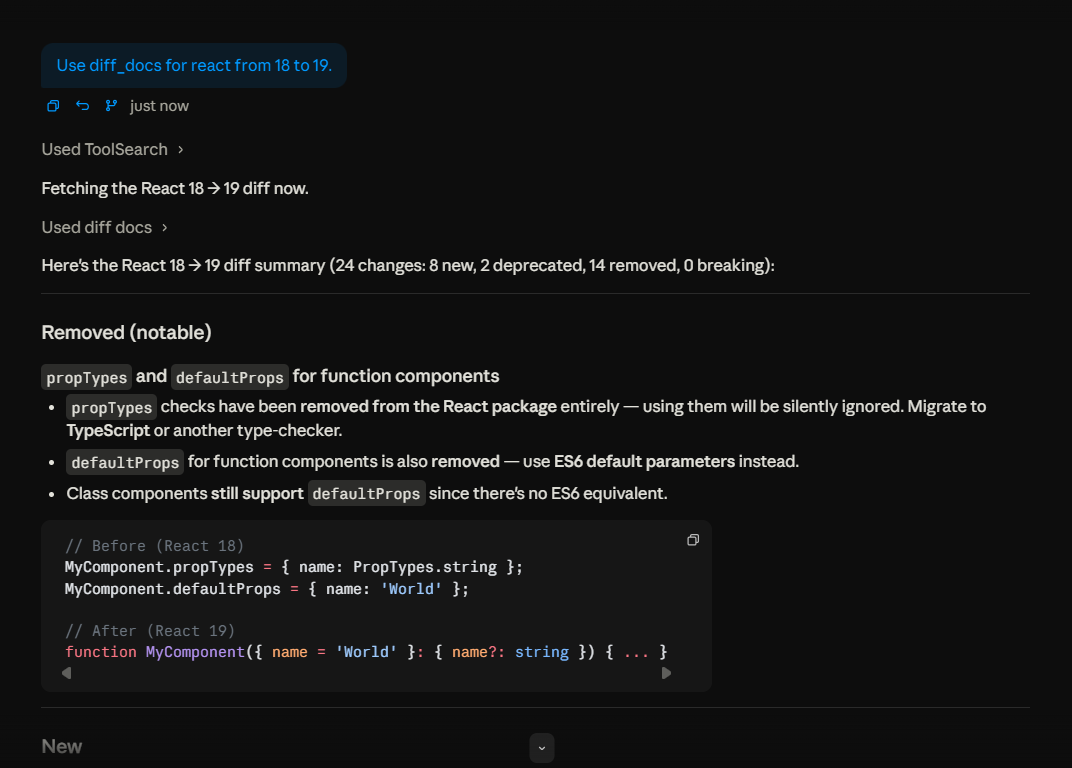Viewport: 1072px width, 768px height.
Task: Click the 'Fetching the React 18 → 19 diff now.' line
Action: pos(175,188)
